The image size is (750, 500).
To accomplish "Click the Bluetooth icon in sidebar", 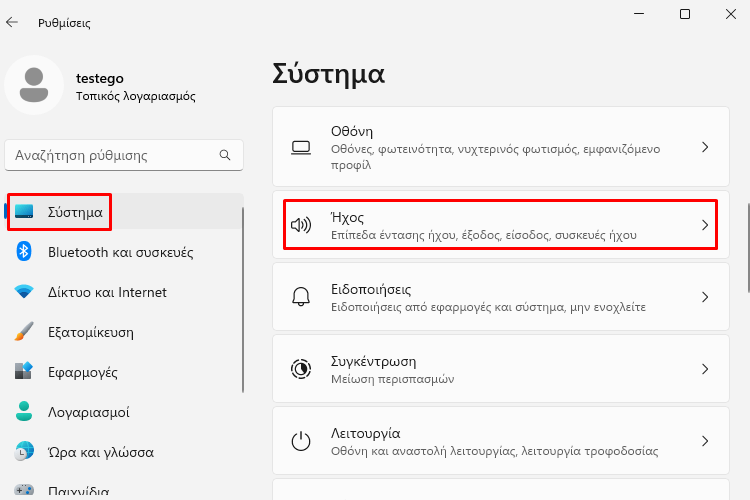I will 23,251.
